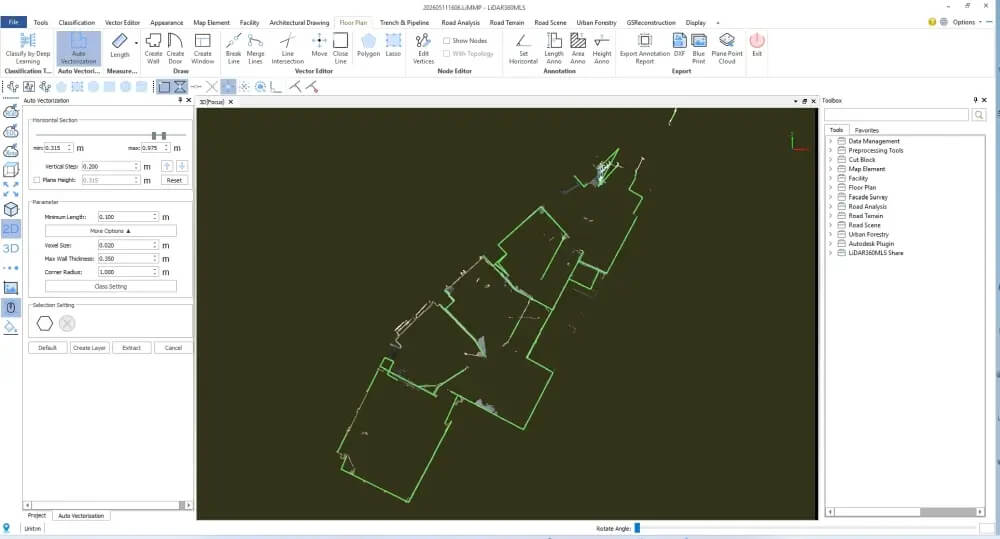Activate the Break Line tool
The image size is (1000, 539).
(x=233, y=48)
